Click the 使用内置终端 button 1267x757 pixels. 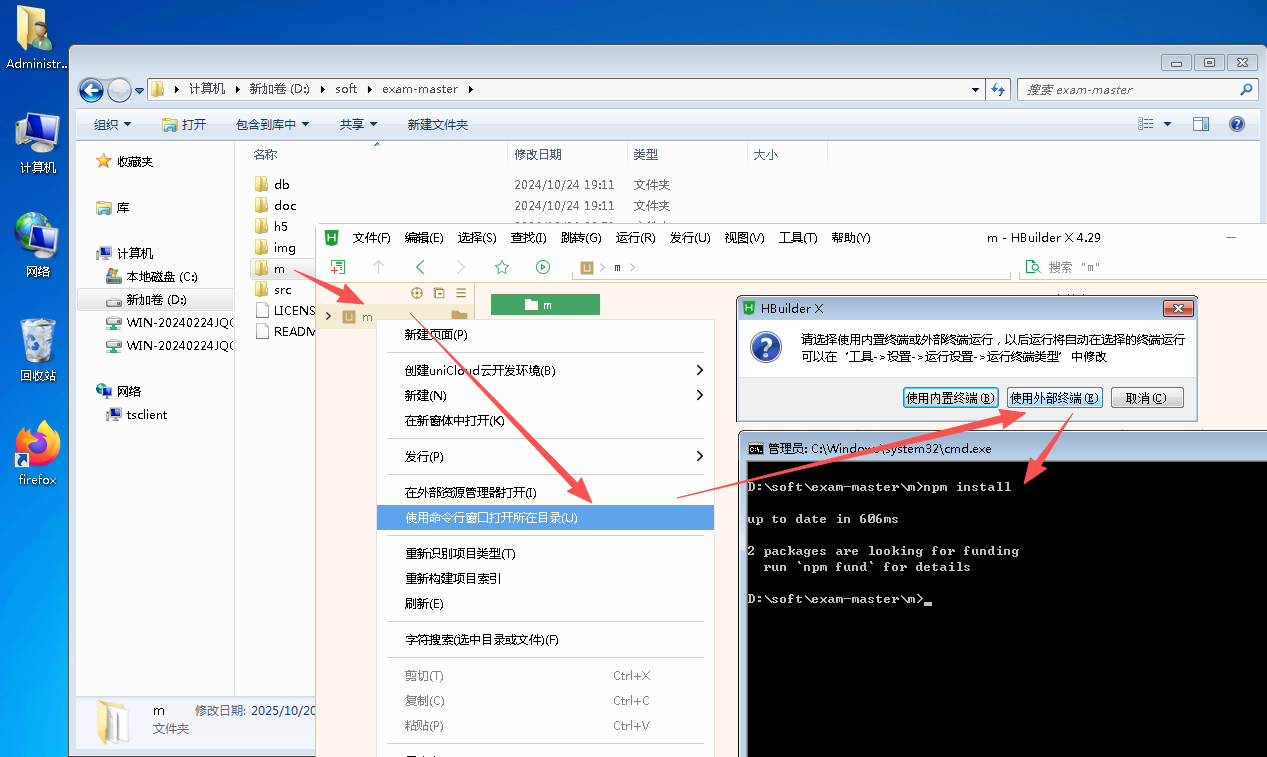tap(950, 398)
